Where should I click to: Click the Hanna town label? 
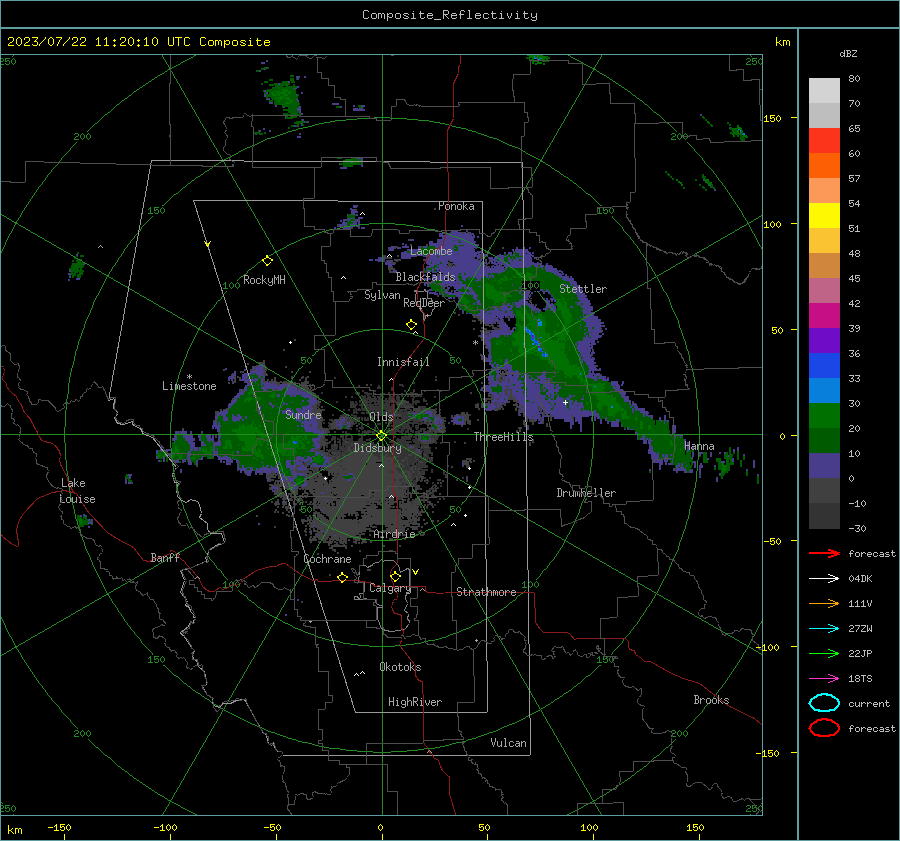(x=699, y=446)
